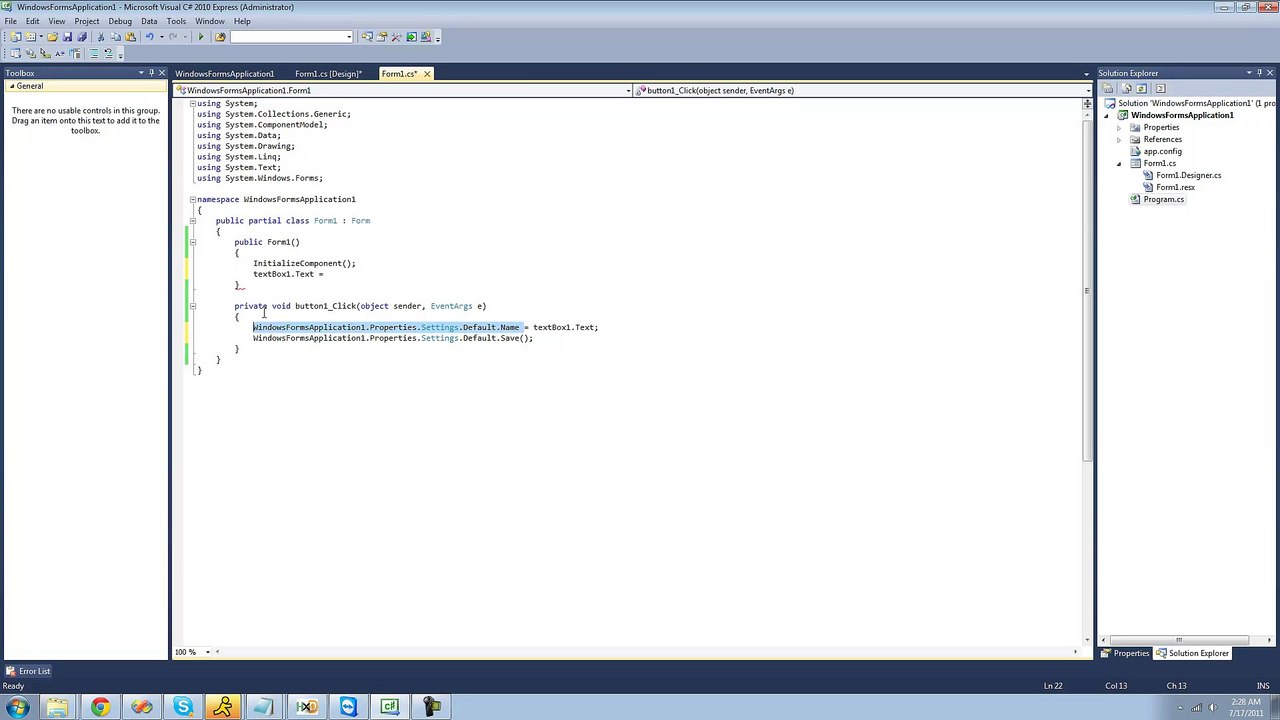The width and height of the screenshot is (1280, 720).
Task: Click the Find in Files icon
Action: pyautogui.click(x=220, y=37)
